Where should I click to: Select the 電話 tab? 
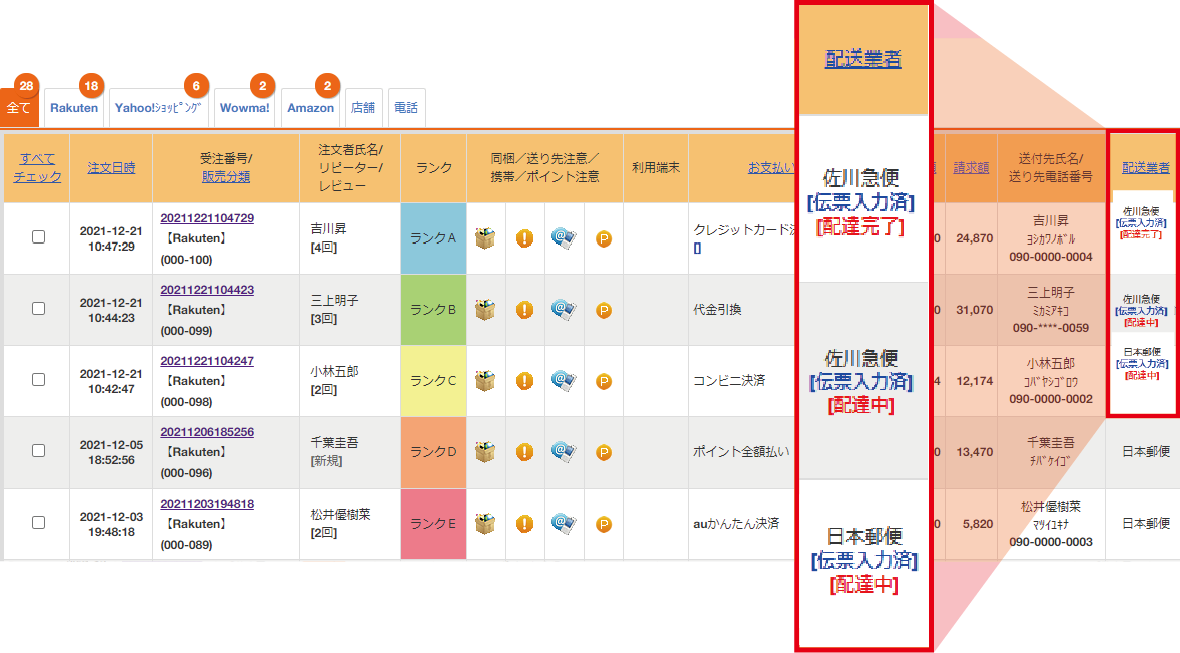(406, 108)
